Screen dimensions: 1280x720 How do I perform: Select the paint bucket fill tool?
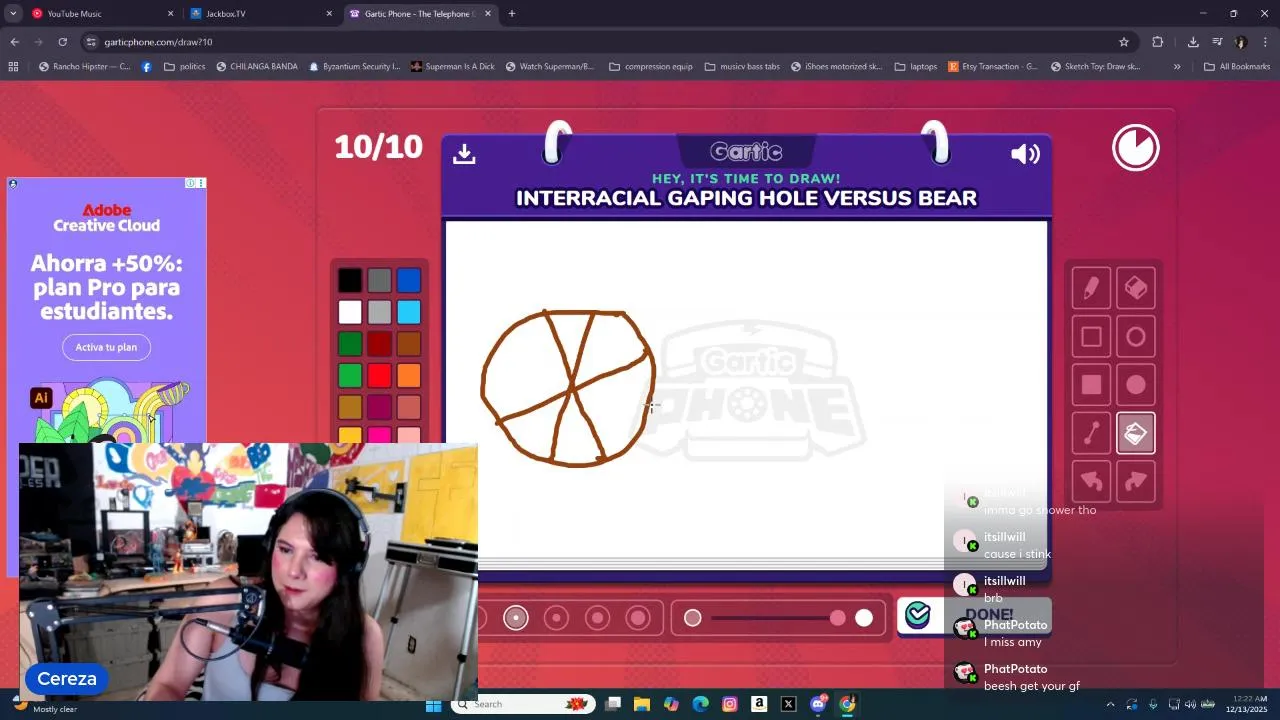point(1136,433)
